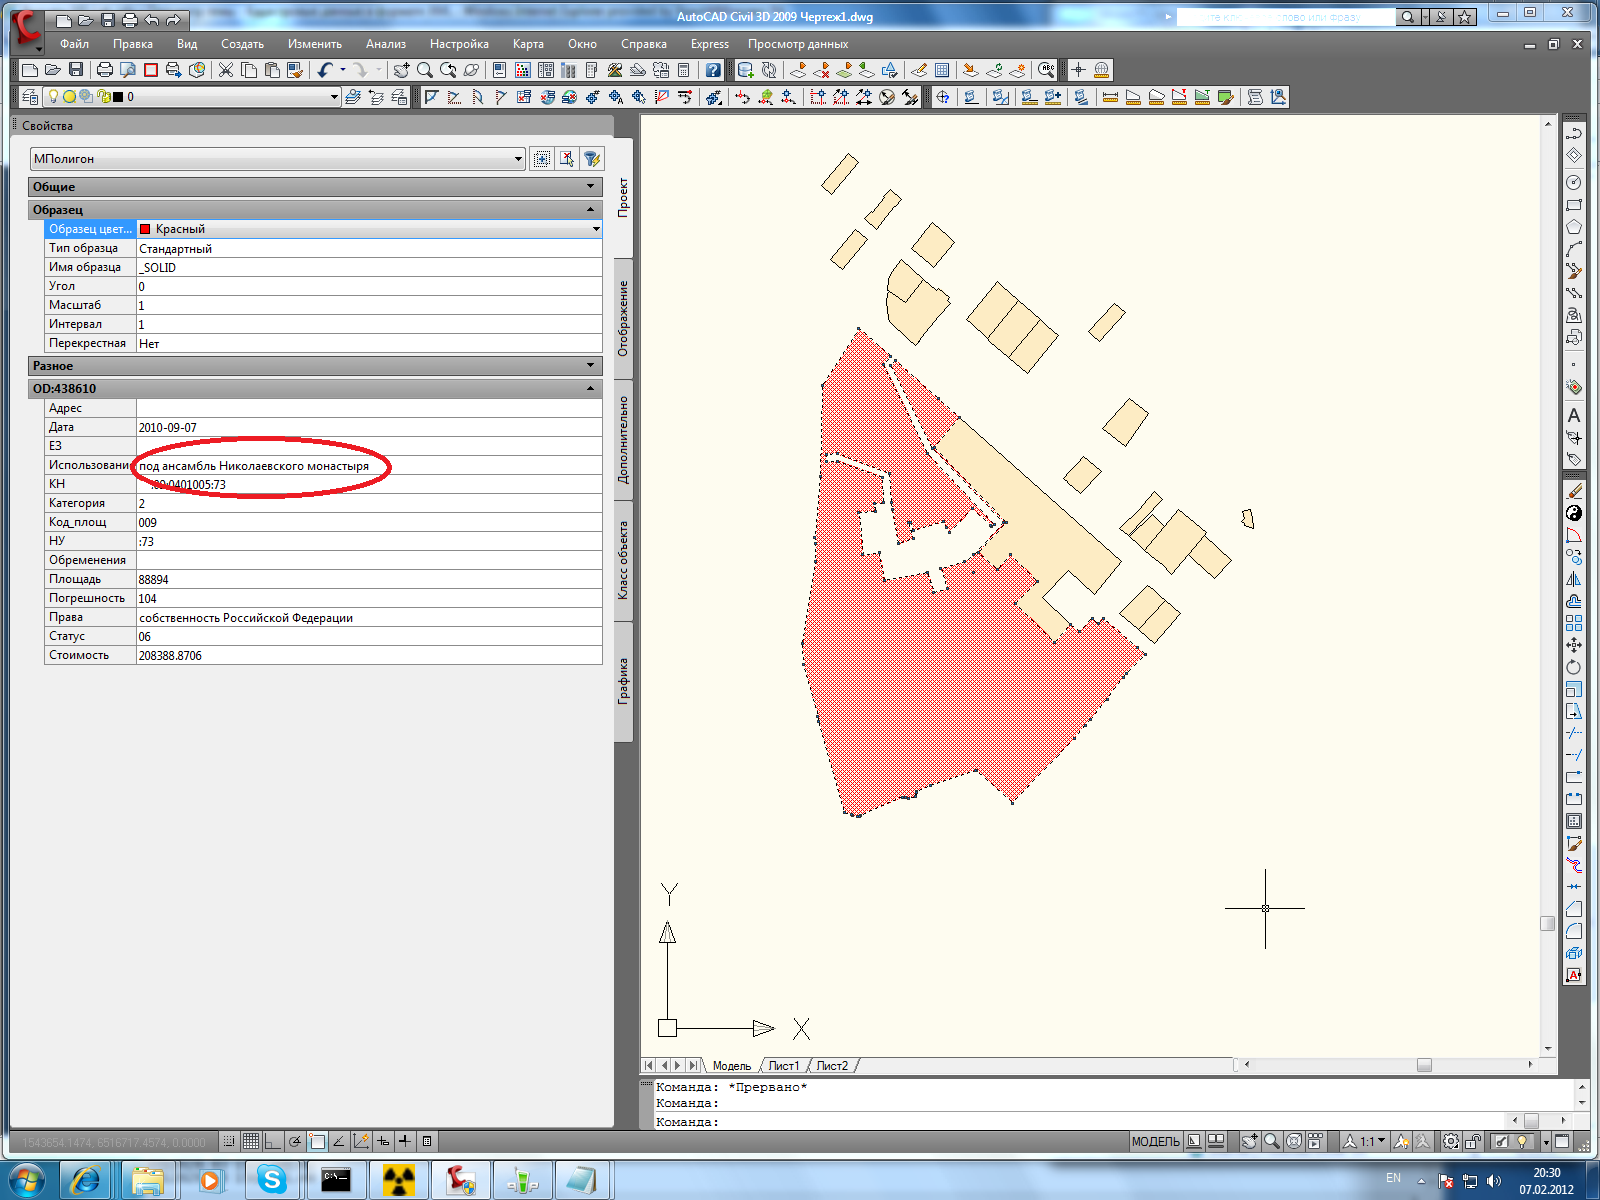1600x1200 pixels.
Task: Collapse the OD:438610 section
Action: tap(590, 389)
